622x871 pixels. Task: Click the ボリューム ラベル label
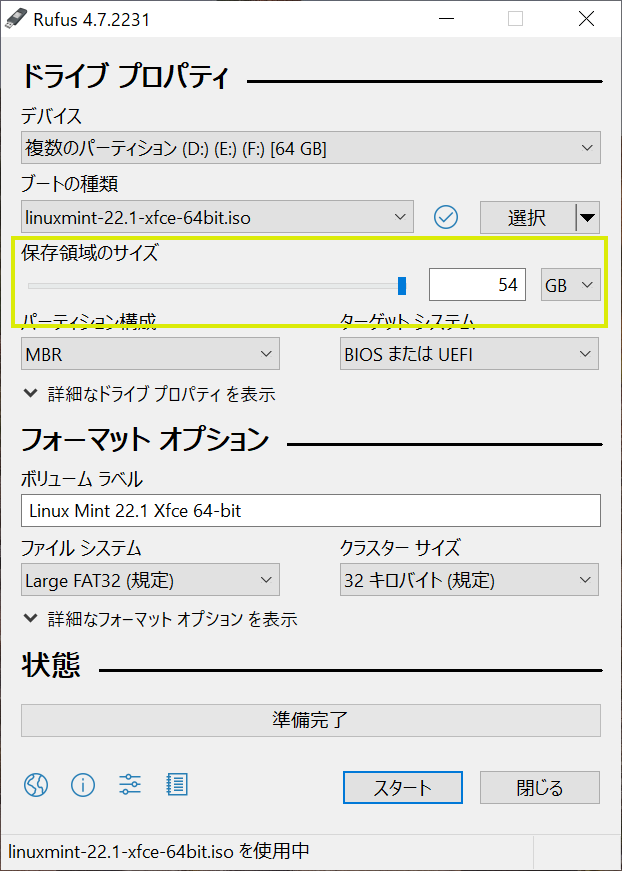[x=82, y=478]
